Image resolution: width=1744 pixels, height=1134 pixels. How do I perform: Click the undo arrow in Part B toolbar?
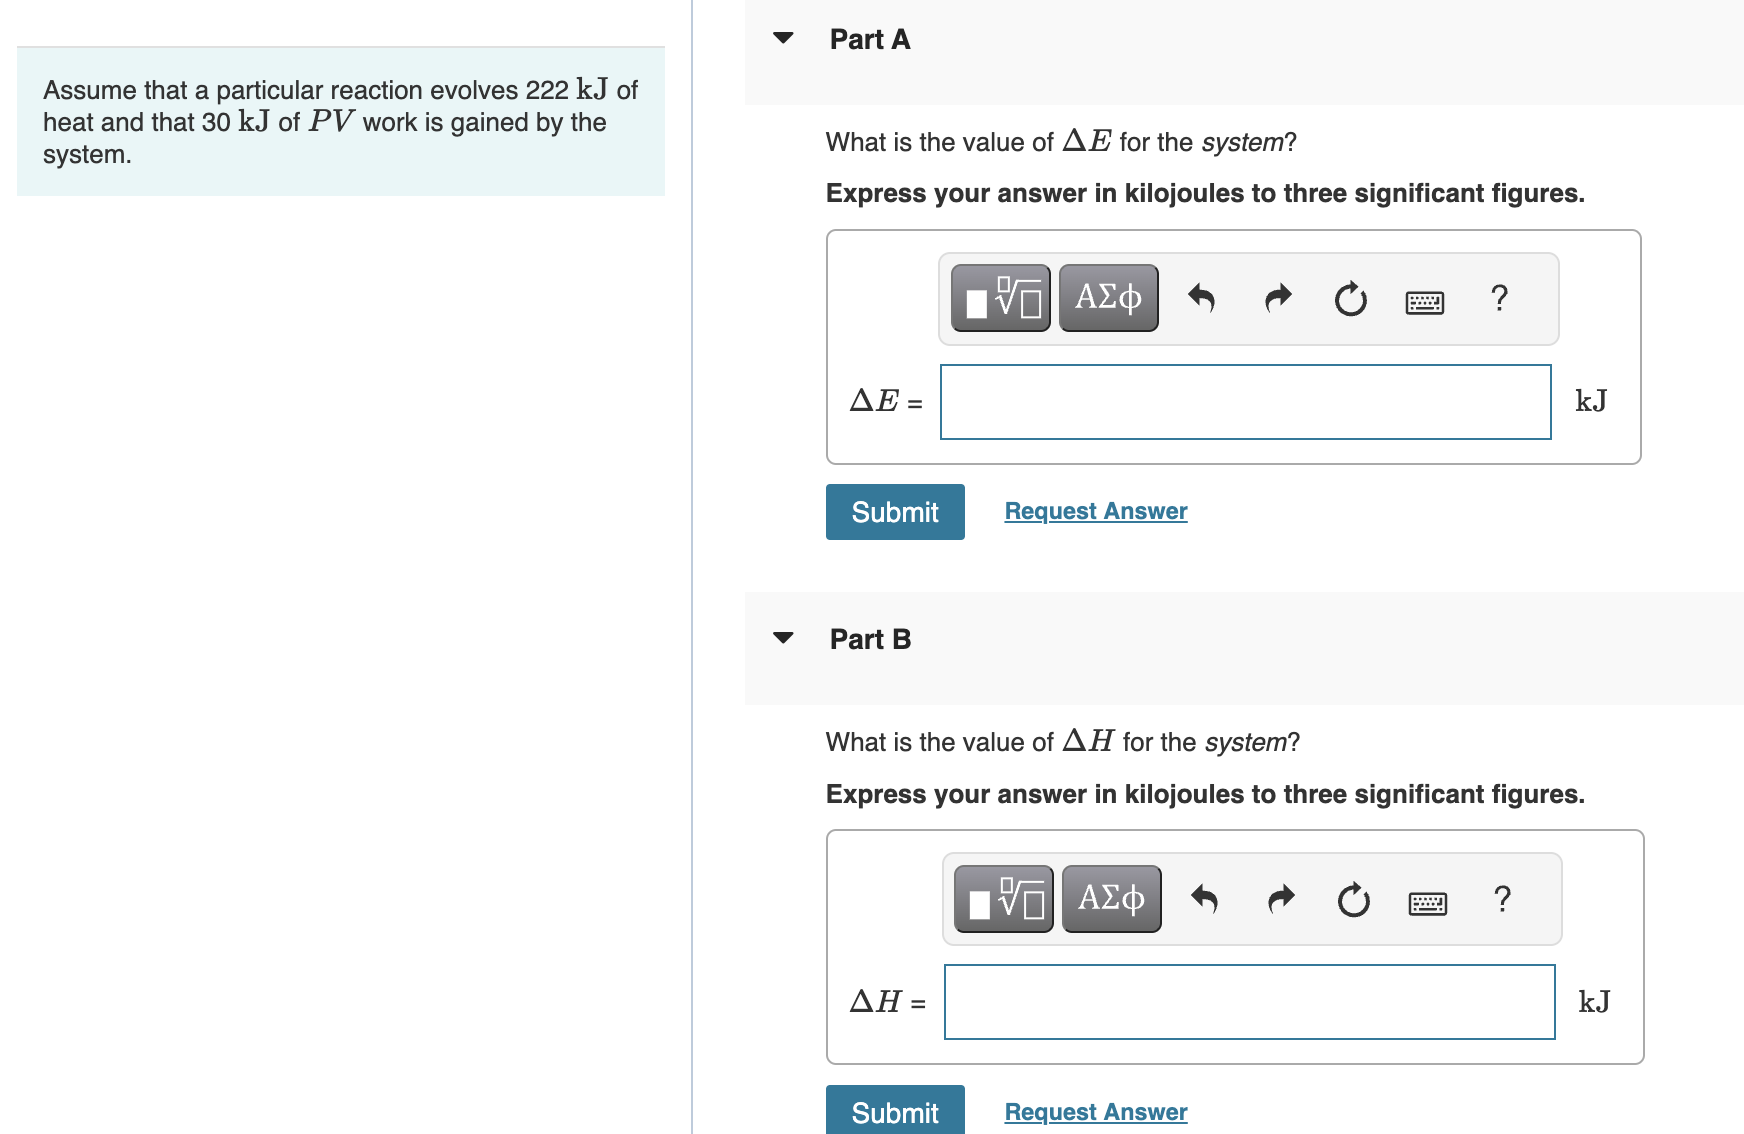[x=1206, y=901]
